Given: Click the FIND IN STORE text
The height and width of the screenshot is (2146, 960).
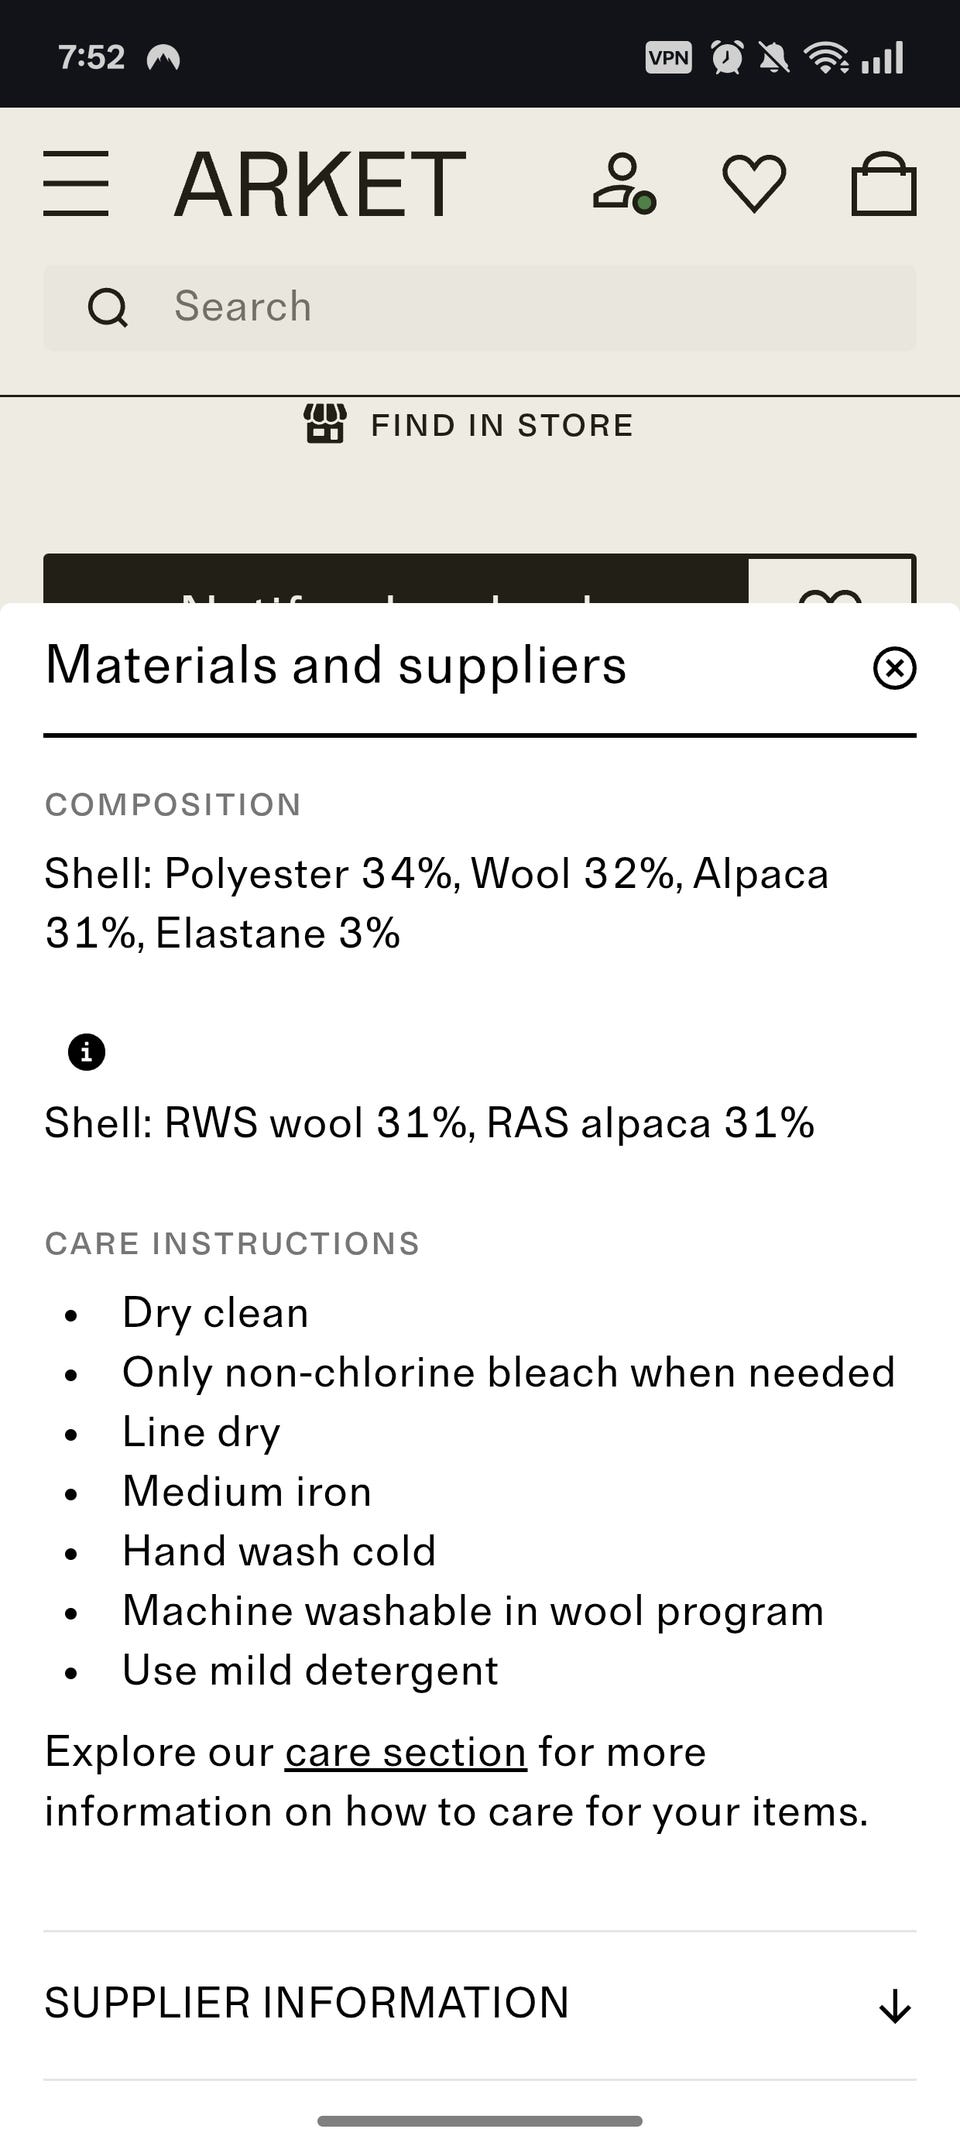Looking at the screenshot, I should click(x=502, y=426).
